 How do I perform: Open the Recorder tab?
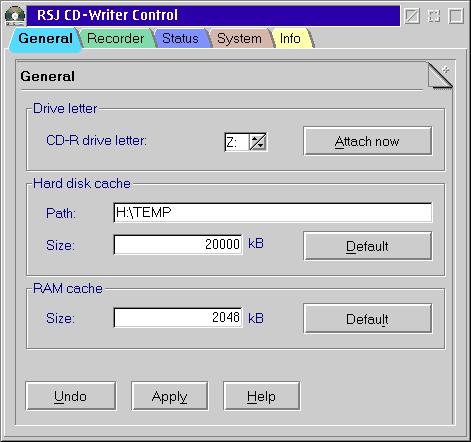pos(116,39)
